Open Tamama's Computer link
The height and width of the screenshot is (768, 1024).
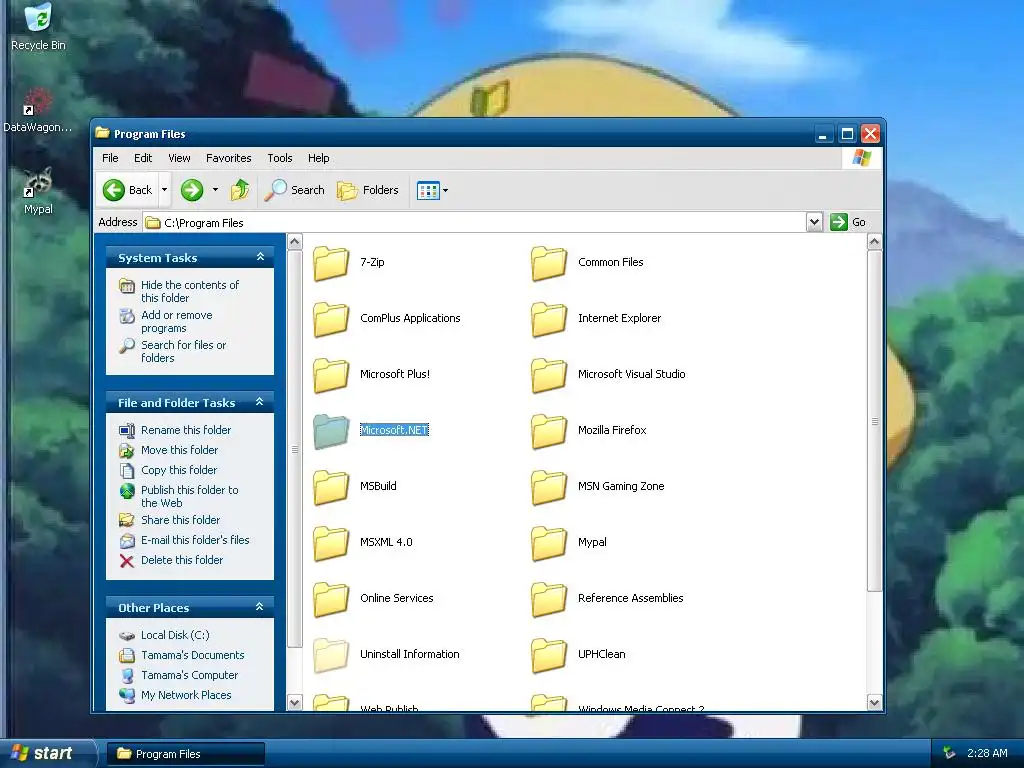point(189,675)
